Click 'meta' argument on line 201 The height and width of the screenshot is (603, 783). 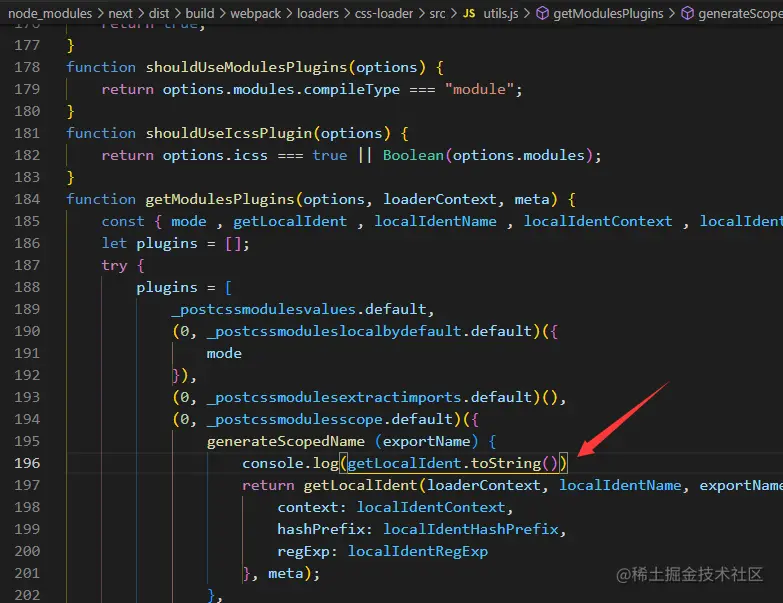[286, 574]
